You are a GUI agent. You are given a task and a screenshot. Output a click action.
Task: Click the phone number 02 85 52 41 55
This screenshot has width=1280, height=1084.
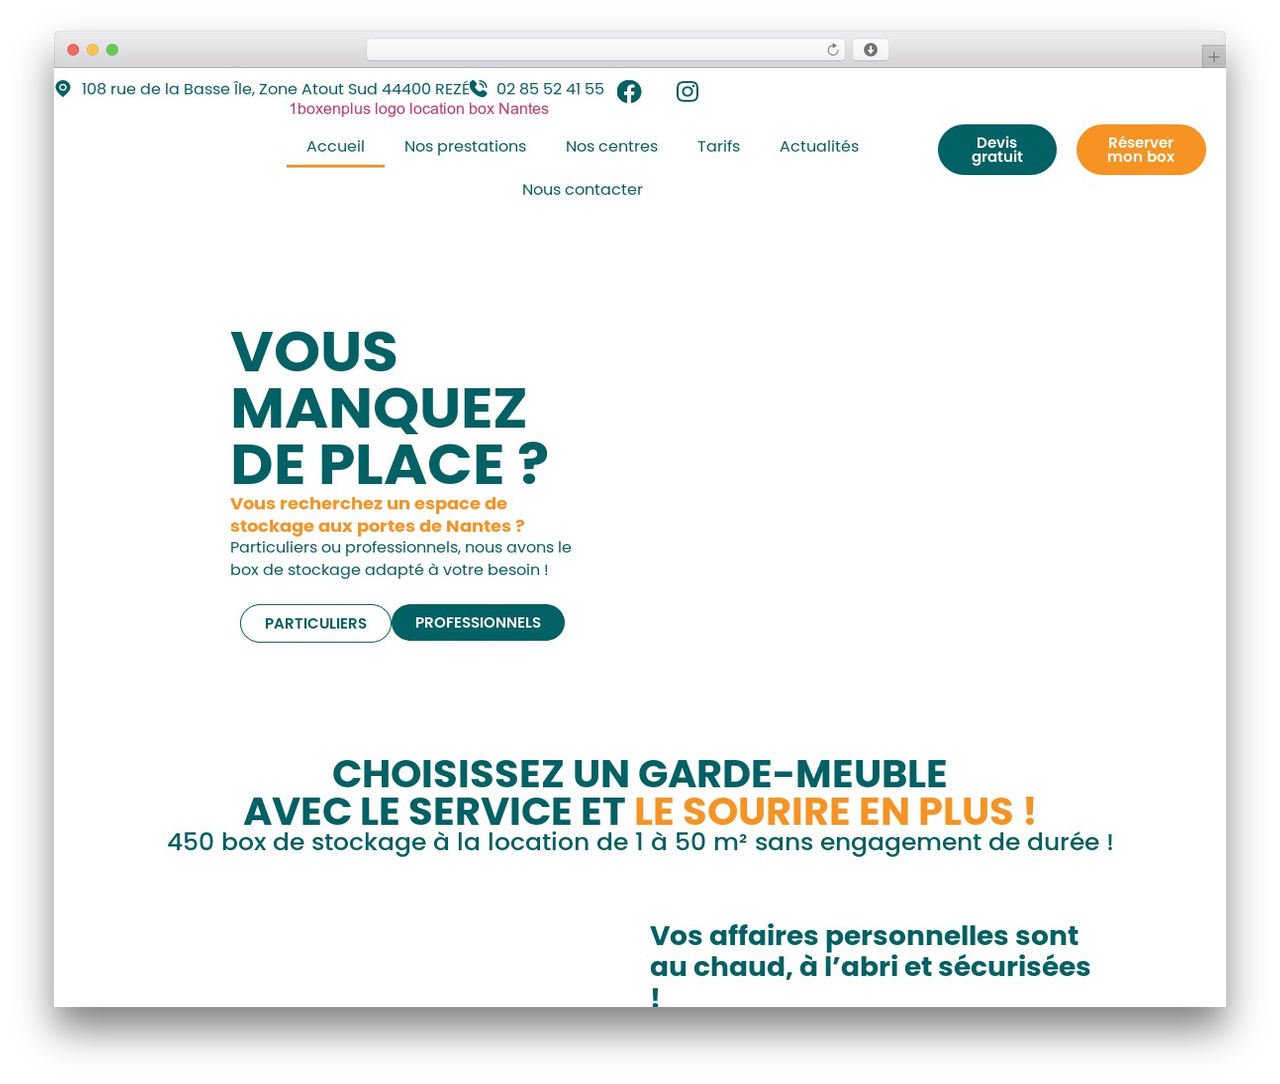pyautogui.click(x=550, y=89)
